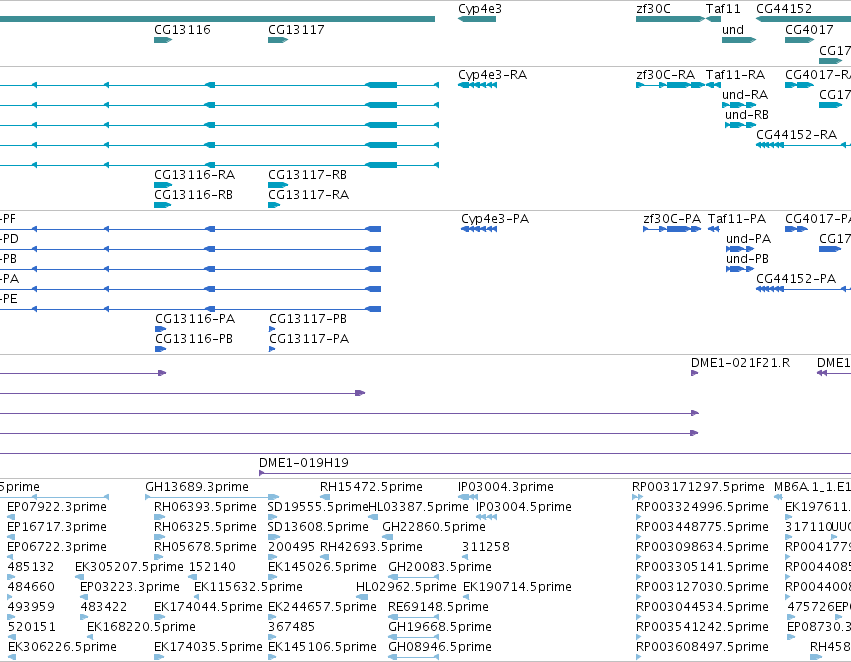Click EST EP07922.3prime

57,507
